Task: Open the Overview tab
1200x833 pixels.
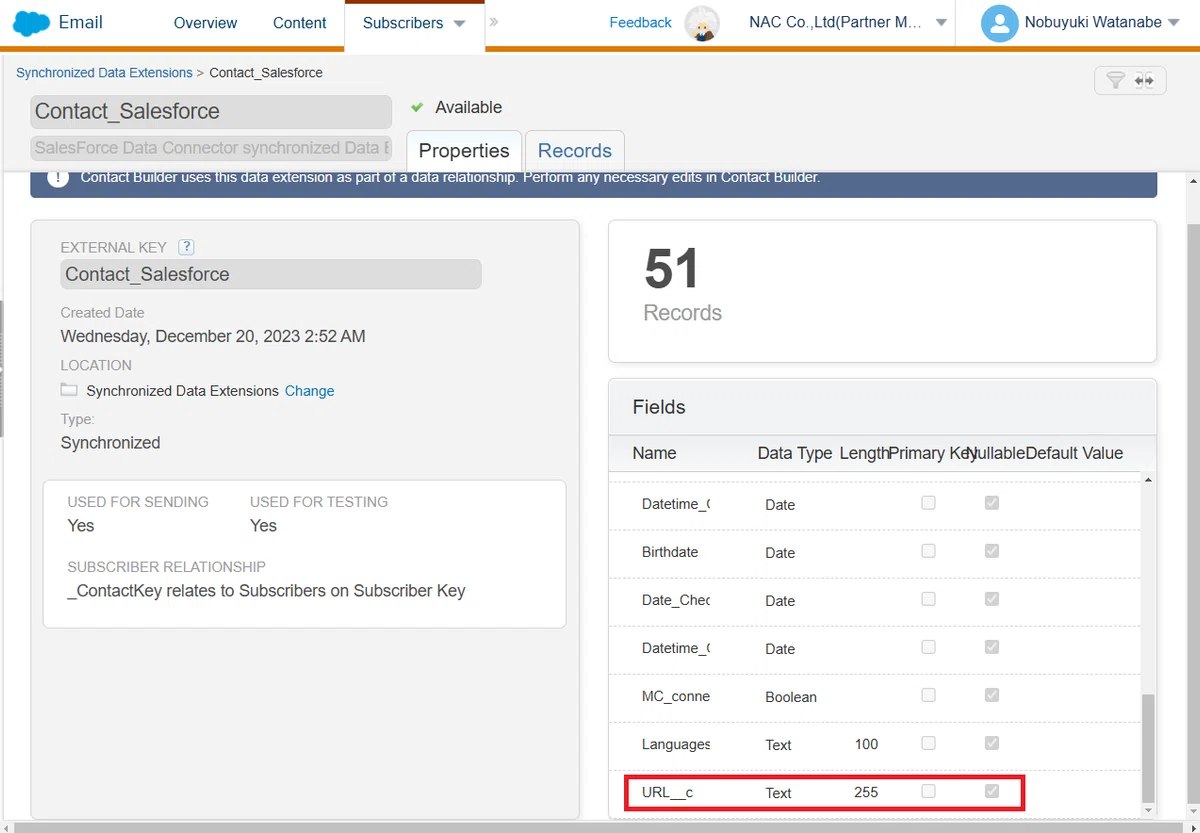Action: coord(205,23)
